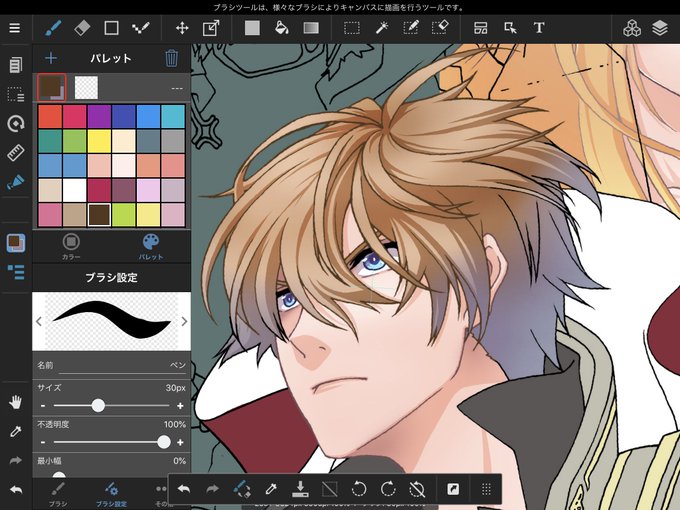680x510 pixels.
Task: Select the Gradient tool
Action: click(x=311, y=29)
